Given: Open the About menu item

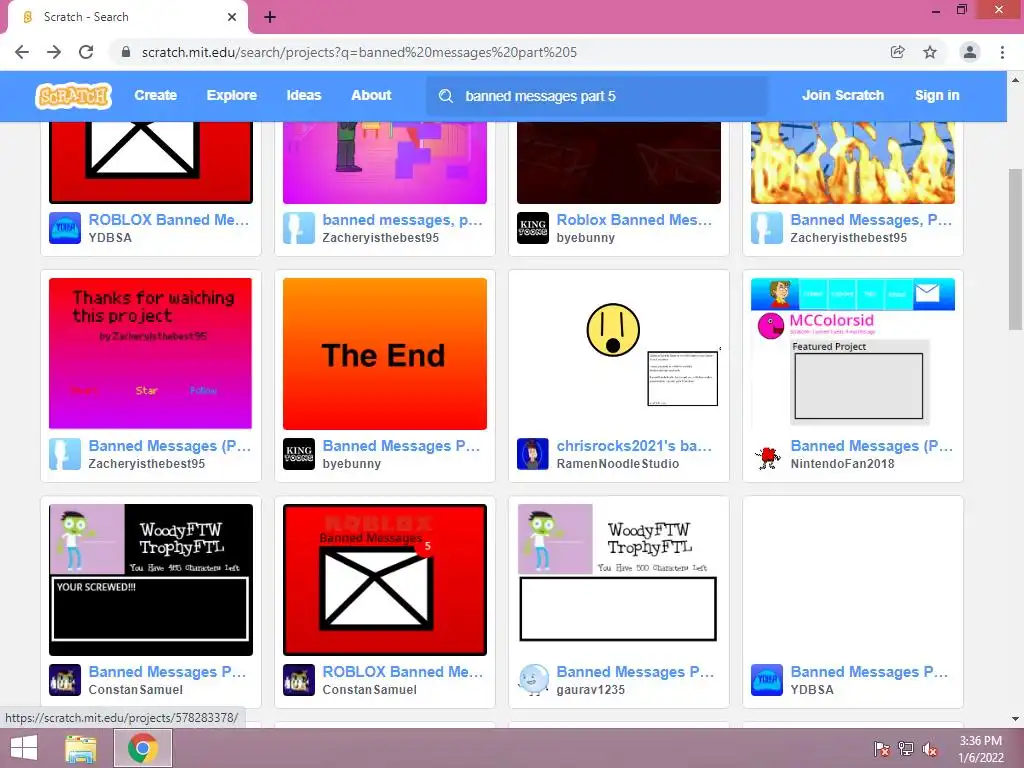Looking at the screenshot, I should click(x=371, y=95).
